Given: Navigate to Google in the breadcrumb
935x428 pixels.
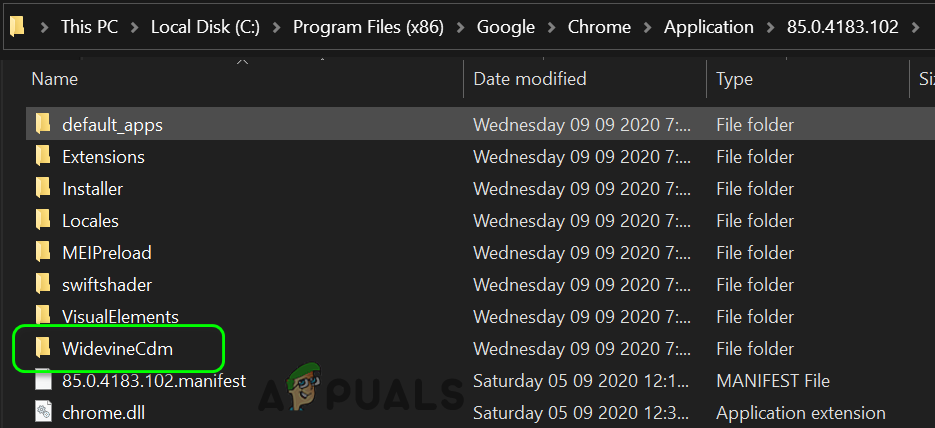Looking at the screenshot, I should [505, 27].
